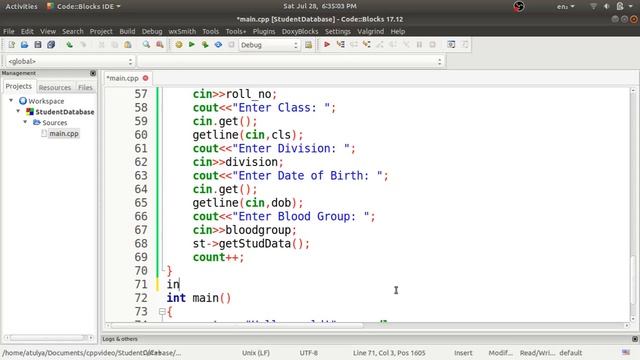Open the File menu
This screenshot has width=640, height=360.
9,31
